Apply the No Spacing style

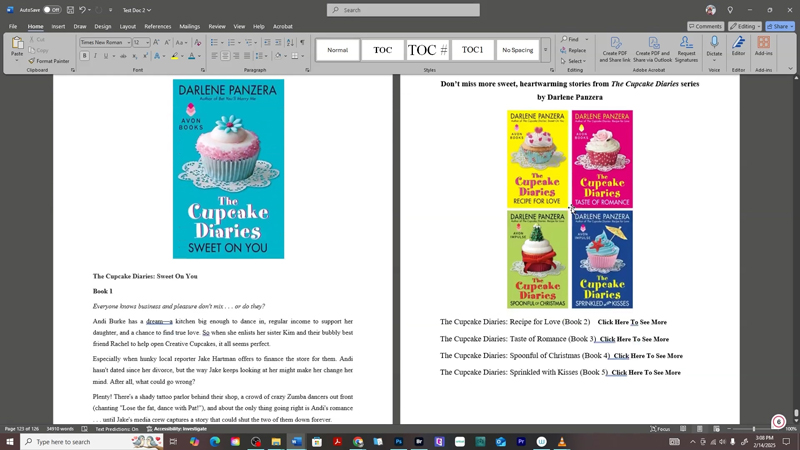517,50
